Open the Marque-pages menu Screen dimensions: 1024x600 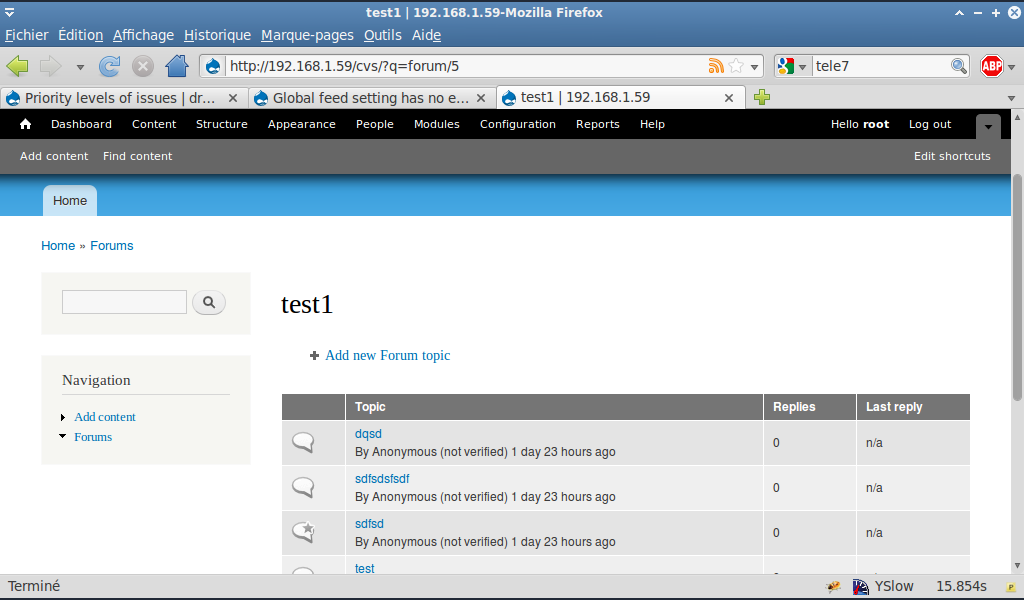click(307, 35)
